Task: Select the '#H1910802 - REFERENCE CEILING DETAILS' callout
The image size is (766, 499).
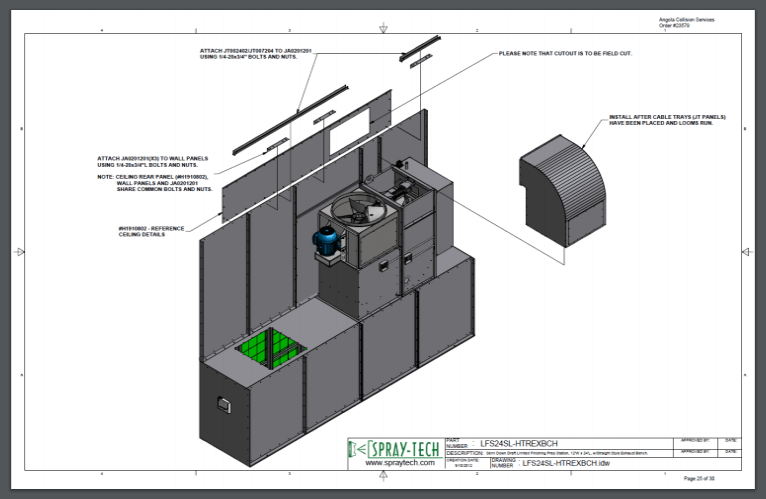Action: pos(151,231)
